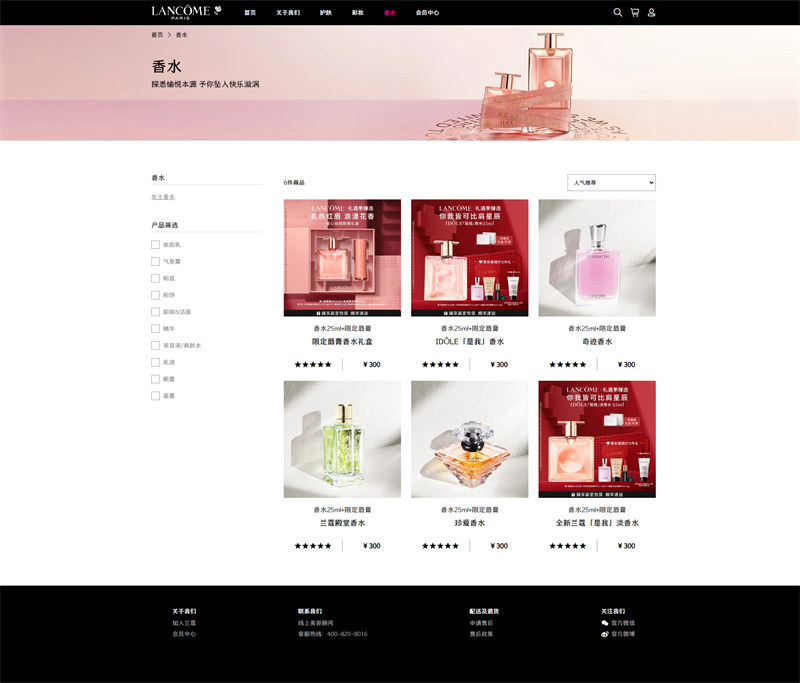This screenshot has height=683, width=800.
Task: Click the ¥300 price of 珍爱香水
Action: (499, 546)
